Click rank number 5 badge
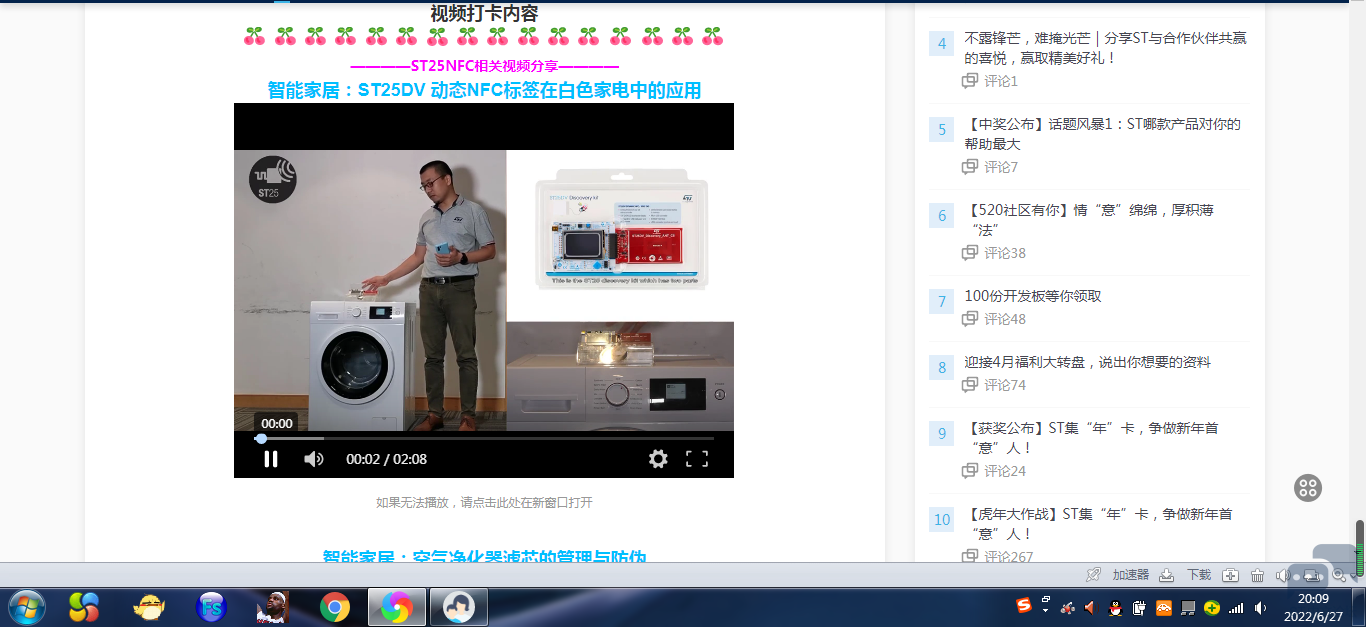1366x627 pixels. [942, 130]
